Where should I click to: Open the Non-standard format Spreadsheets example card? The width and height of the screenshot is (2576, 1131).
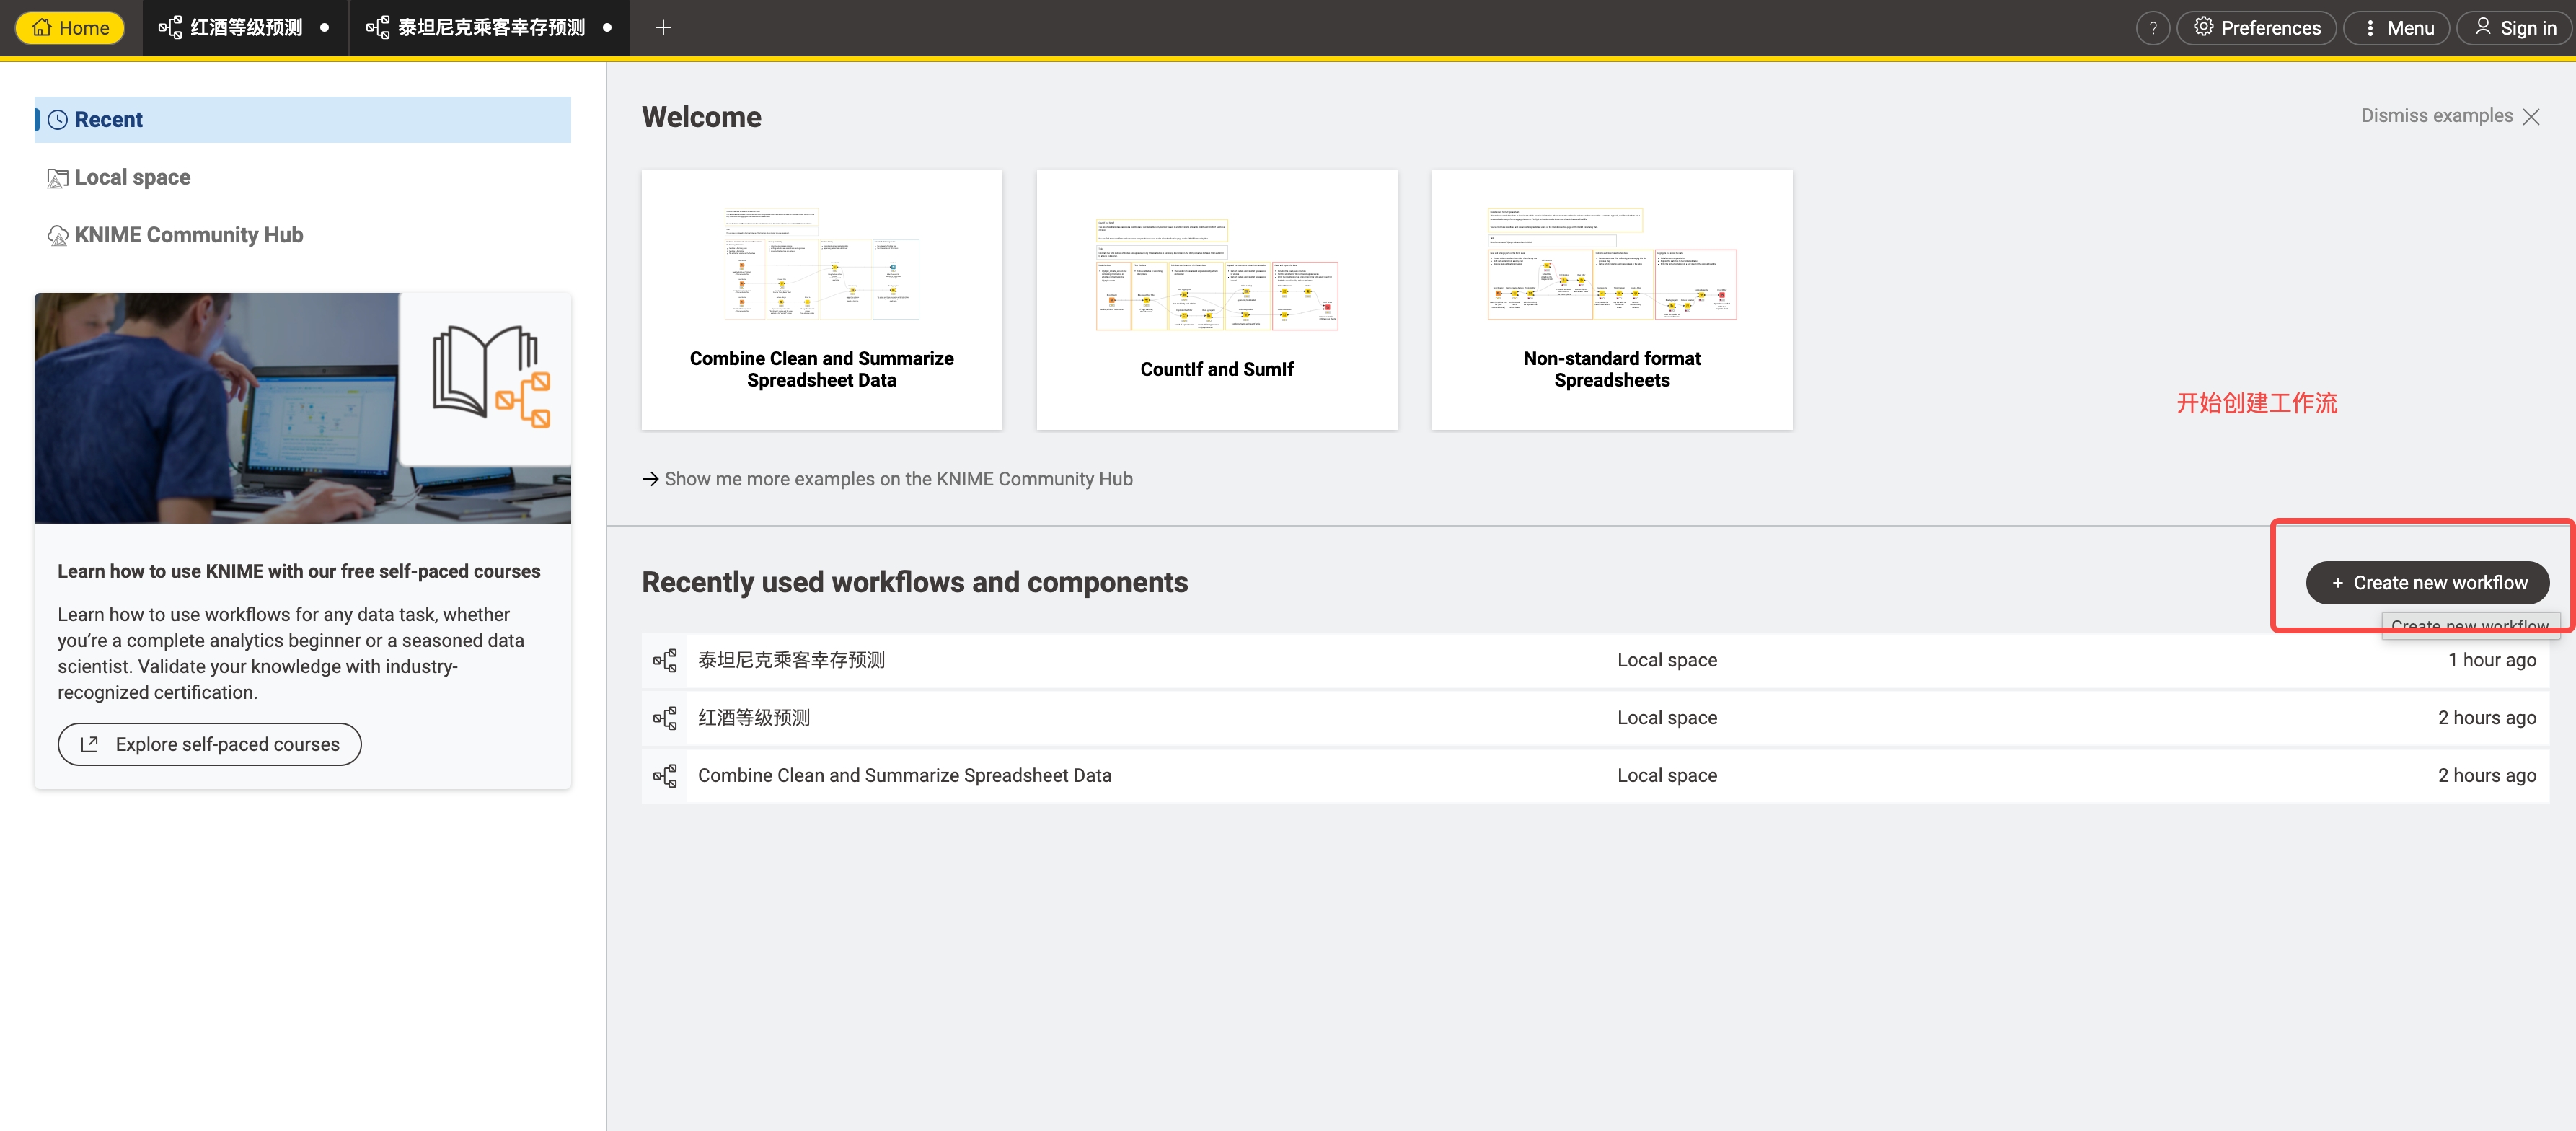(1611, 300)
